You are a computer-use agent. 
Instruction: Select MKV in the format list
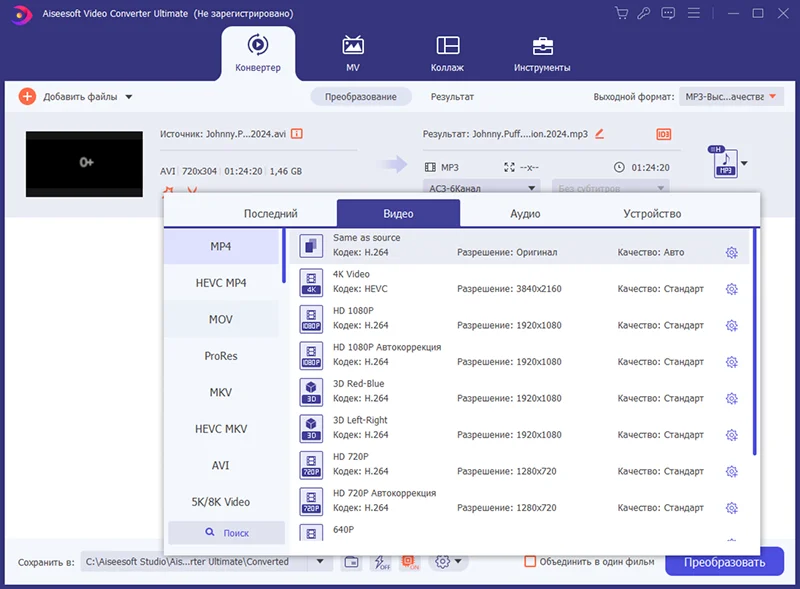pyautogui.click(x=221, y=392)
